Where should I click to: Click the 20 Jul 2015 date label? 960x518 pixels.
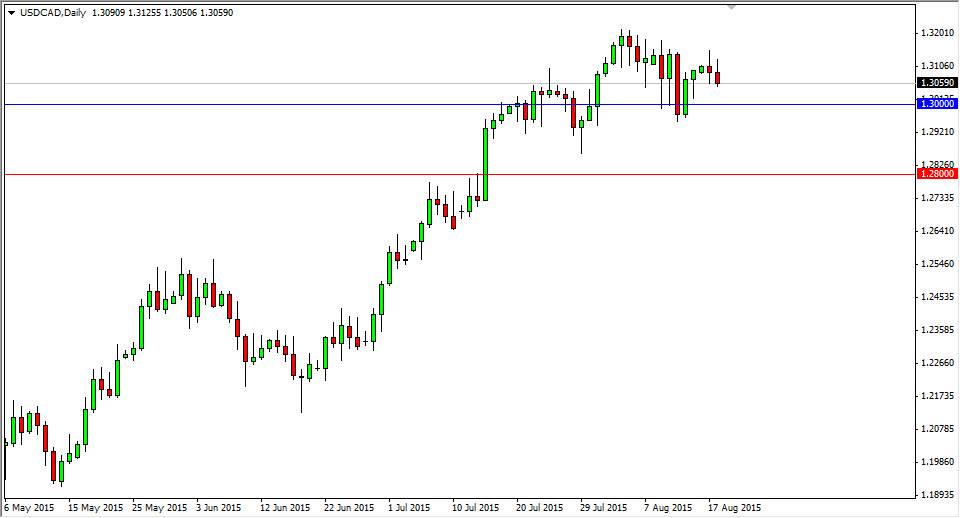539,508
